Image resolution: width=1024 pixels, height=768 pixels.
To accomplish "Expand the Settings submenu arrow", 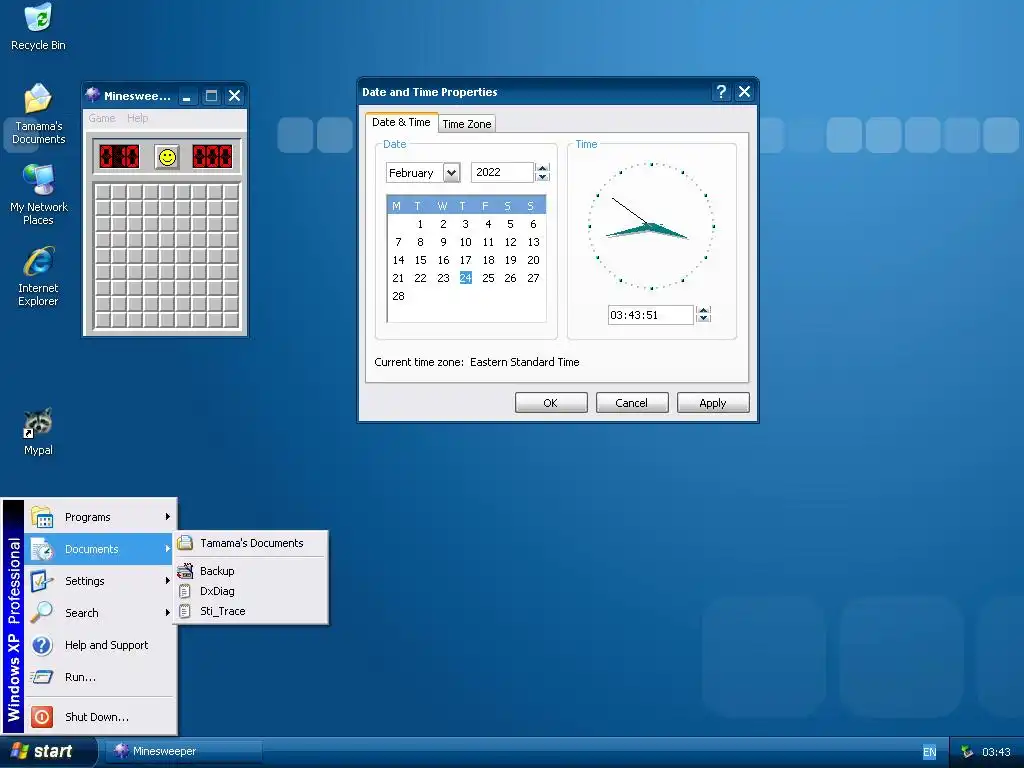I will 168,581.
